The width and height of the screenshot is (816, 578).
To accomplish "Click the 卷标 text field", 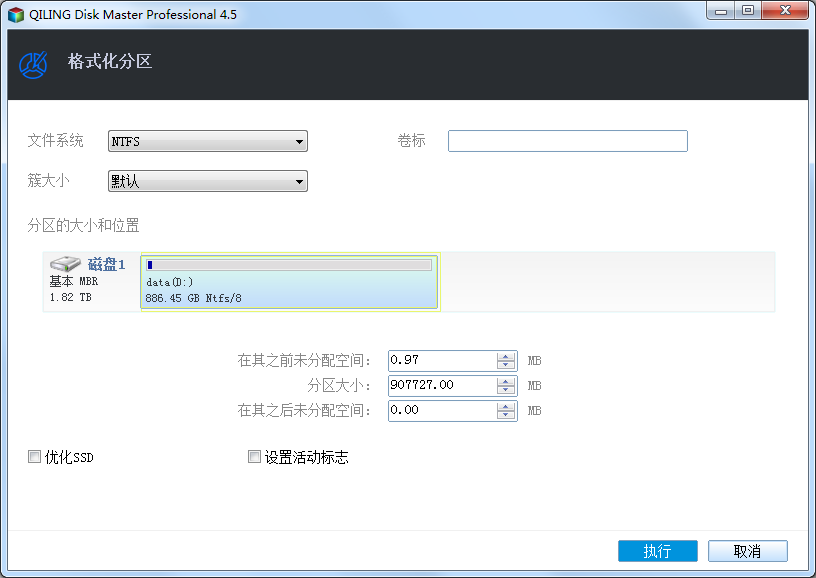I will click(x=568, y=141).
